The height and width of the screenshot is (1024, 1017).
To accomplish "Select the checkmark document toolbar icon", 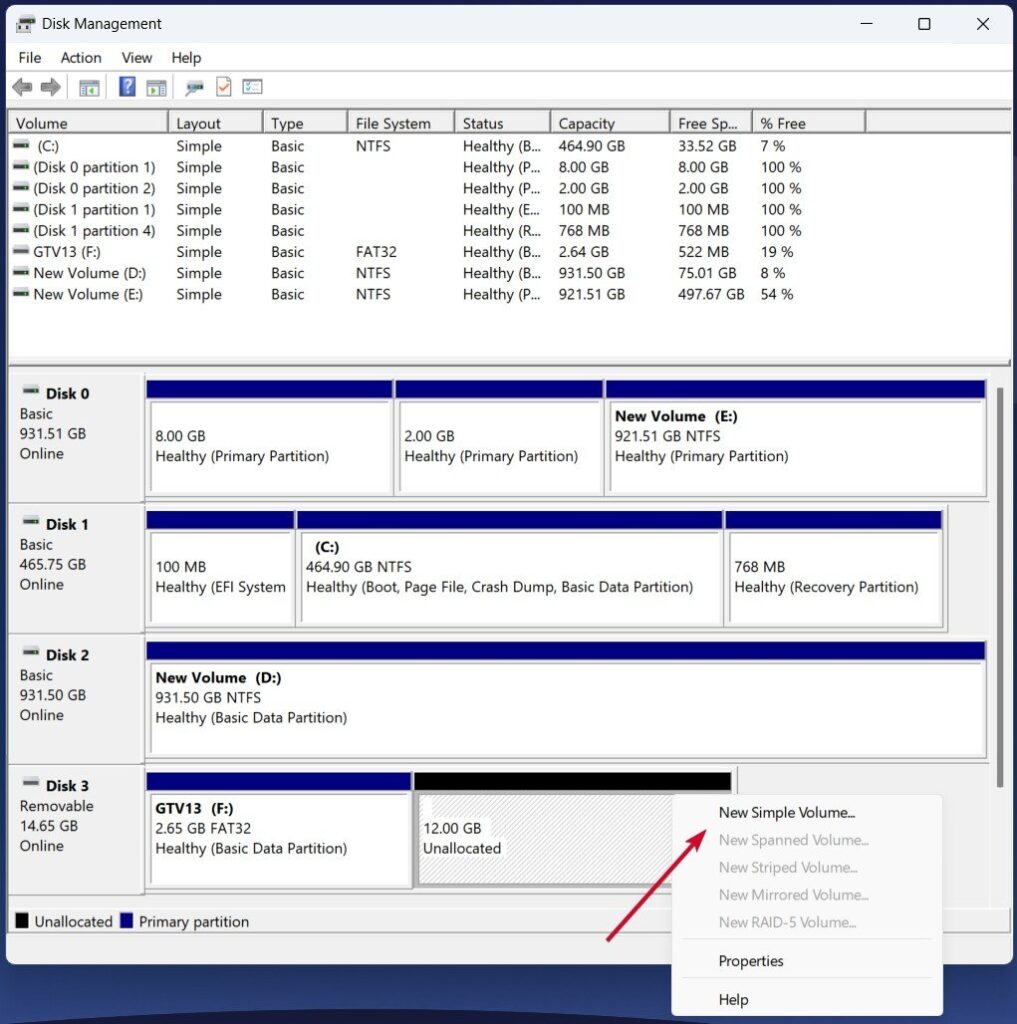I will tap(223, 86).
